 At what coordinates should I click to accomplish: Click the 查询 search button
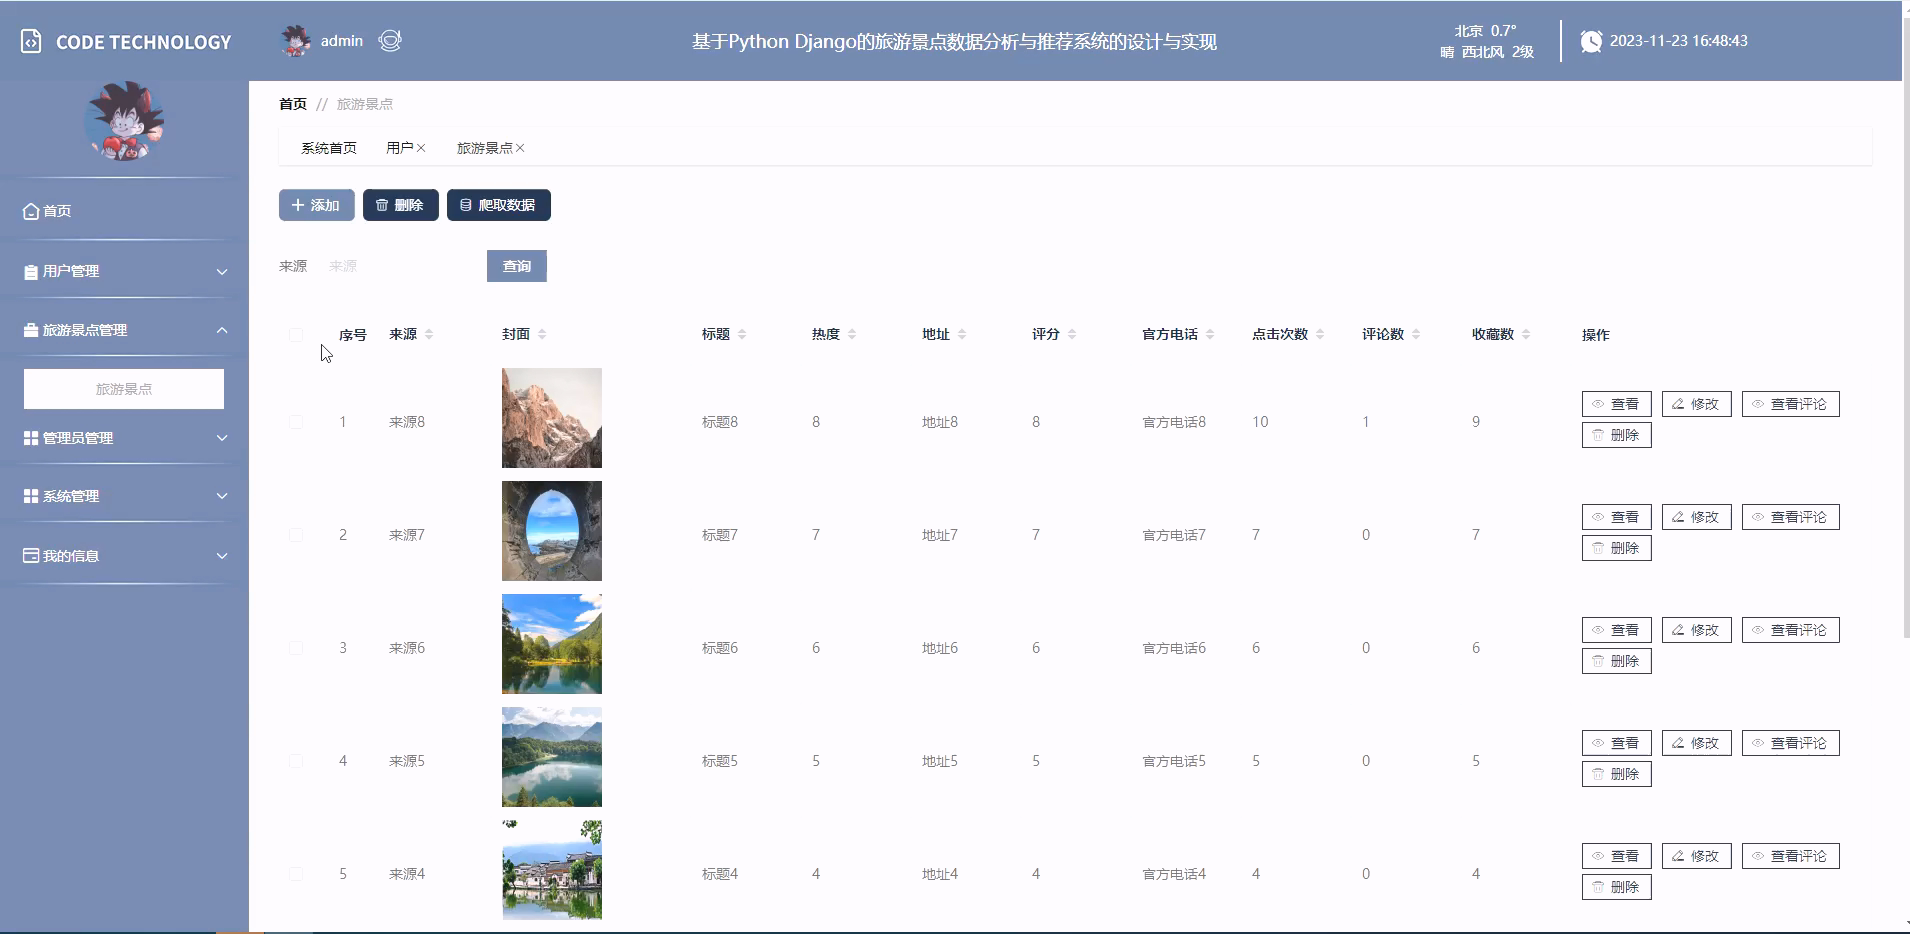pyautogui.click(x=516, y=266)
